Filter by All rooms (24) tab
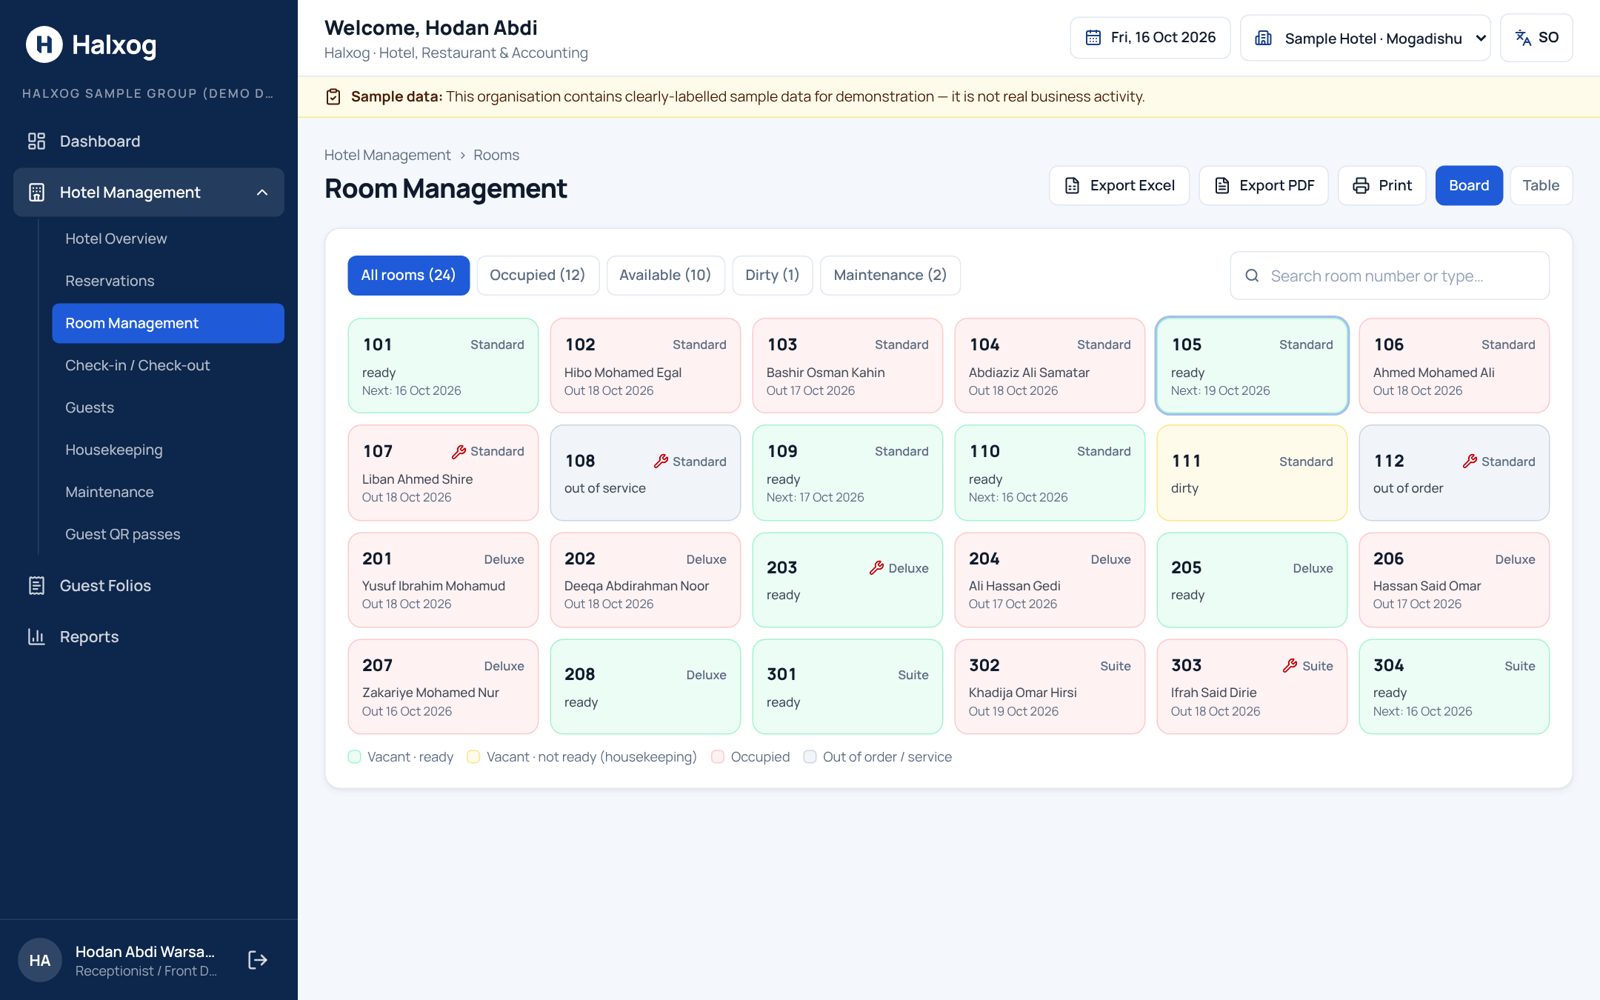Screen dimensions: 1600x1000 click(x=408, y=275)
